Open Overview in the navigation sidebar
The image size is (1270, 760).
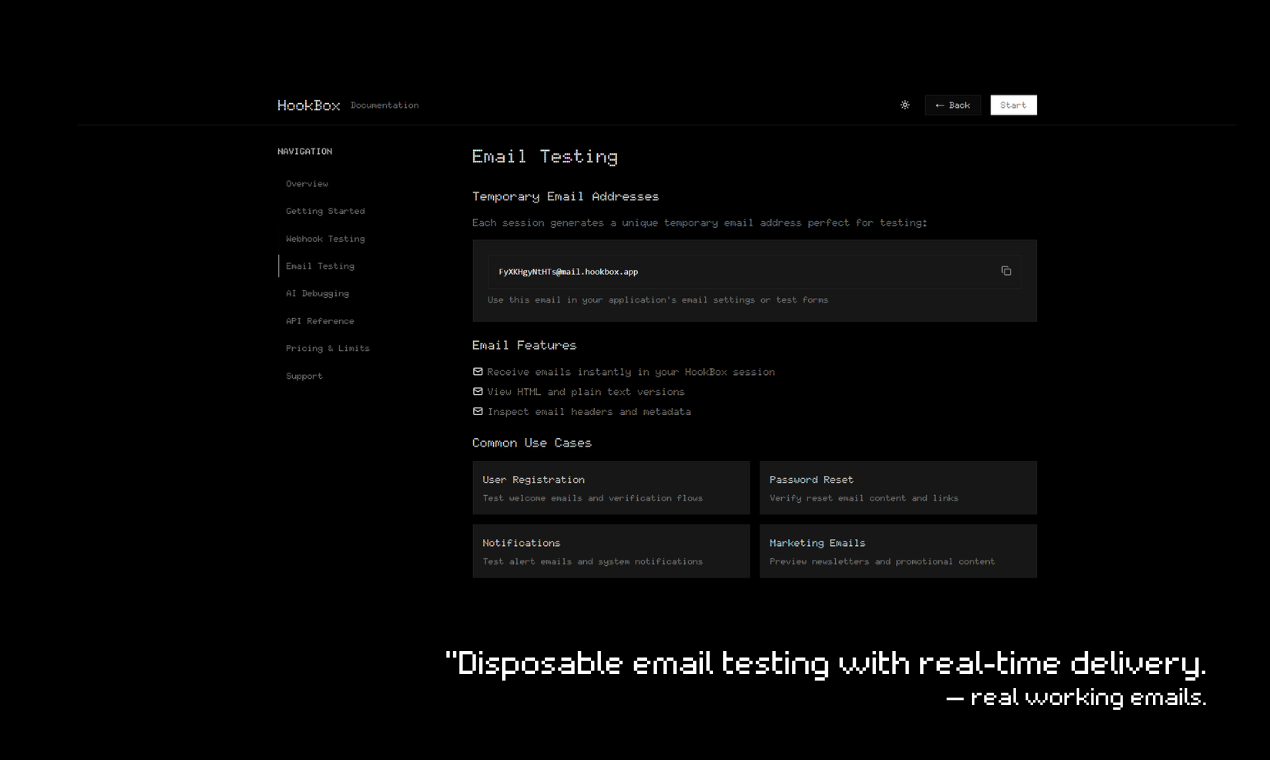(x=307, y=184)
